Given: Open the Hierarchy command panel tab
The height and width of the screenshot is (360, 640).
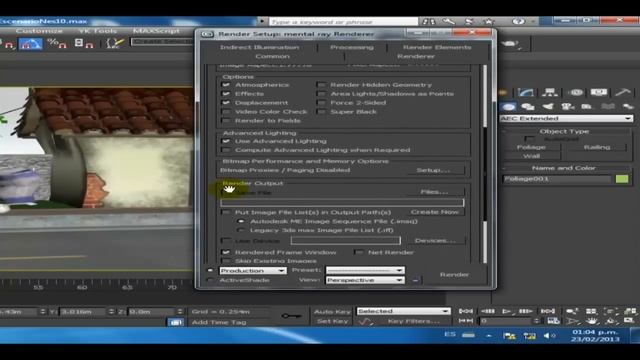Looking at the screenshot, I should click(550, 93).
